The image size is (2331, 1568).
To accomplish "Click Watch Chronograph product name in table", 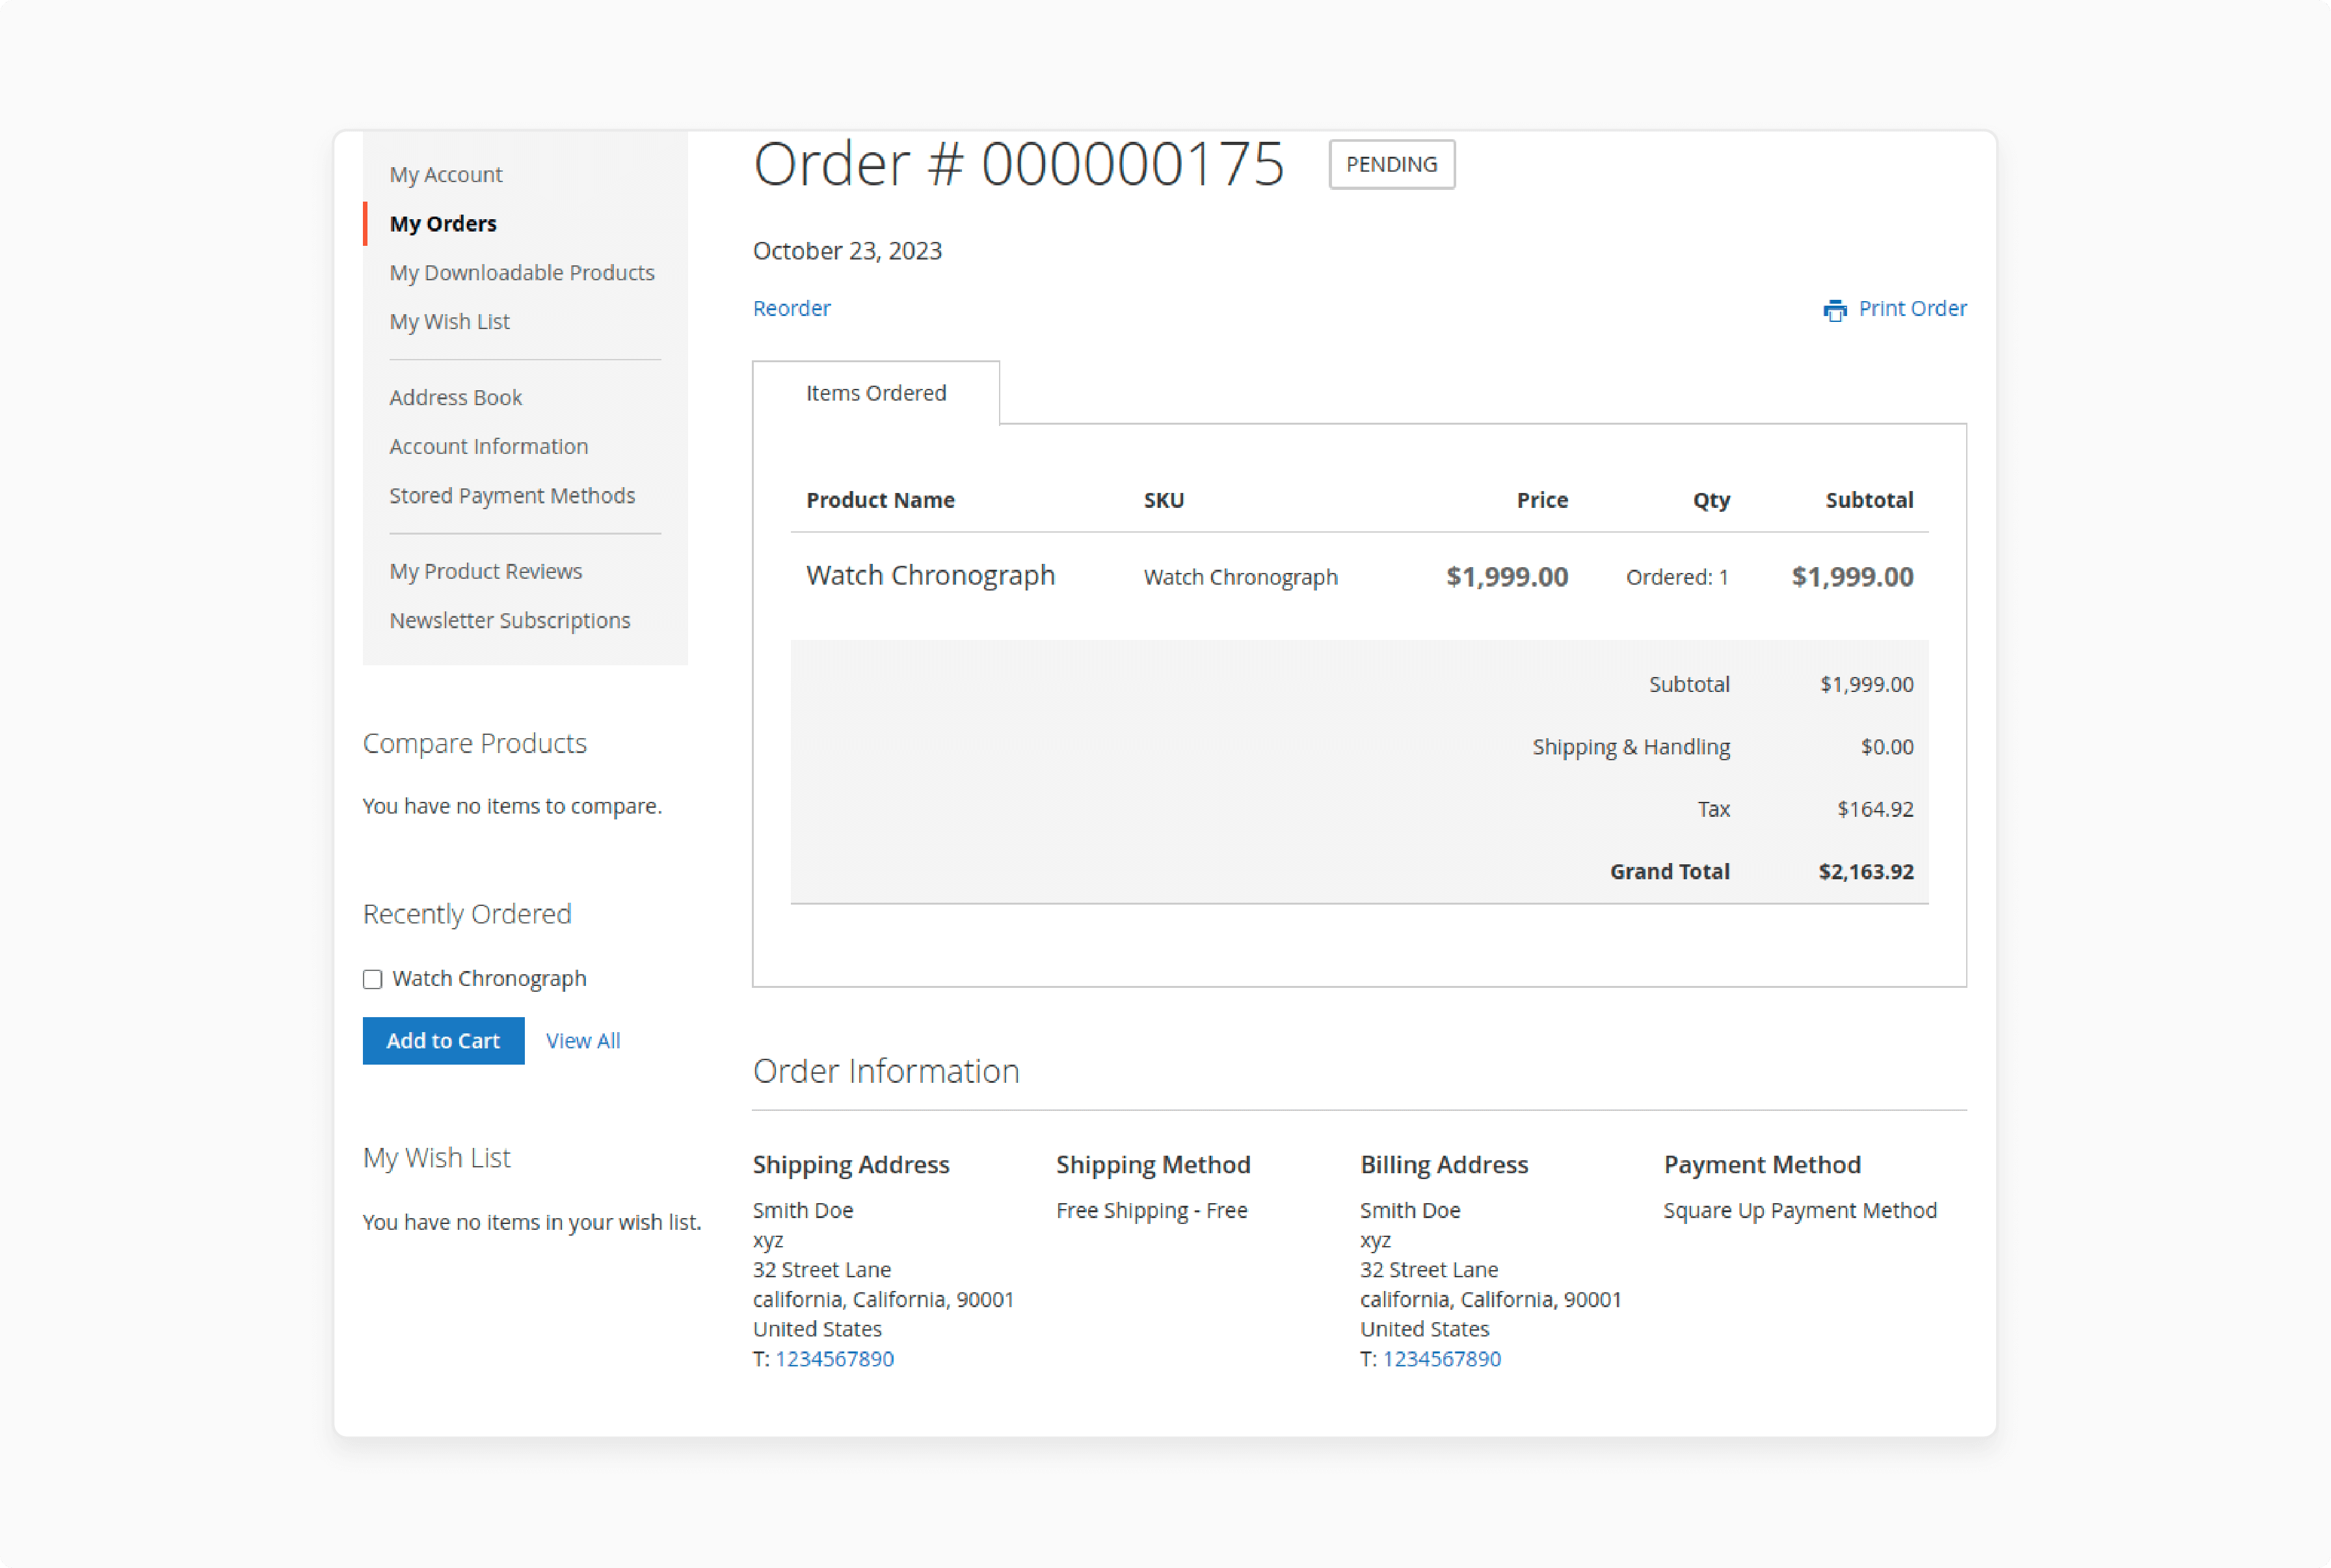I will pos(931,575).
